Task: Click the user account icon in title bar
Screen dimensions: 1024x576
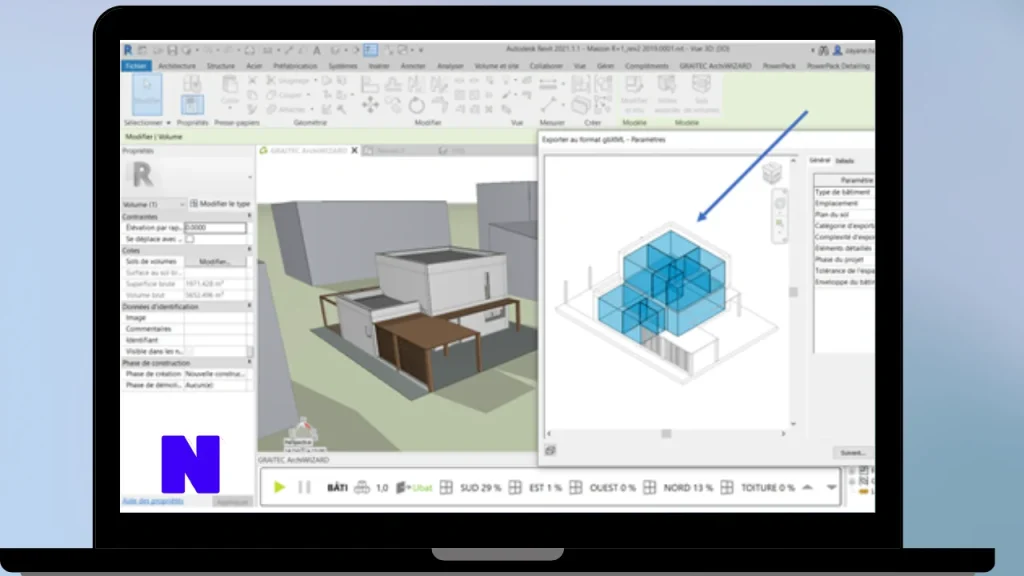Action: tap(837, 50)
